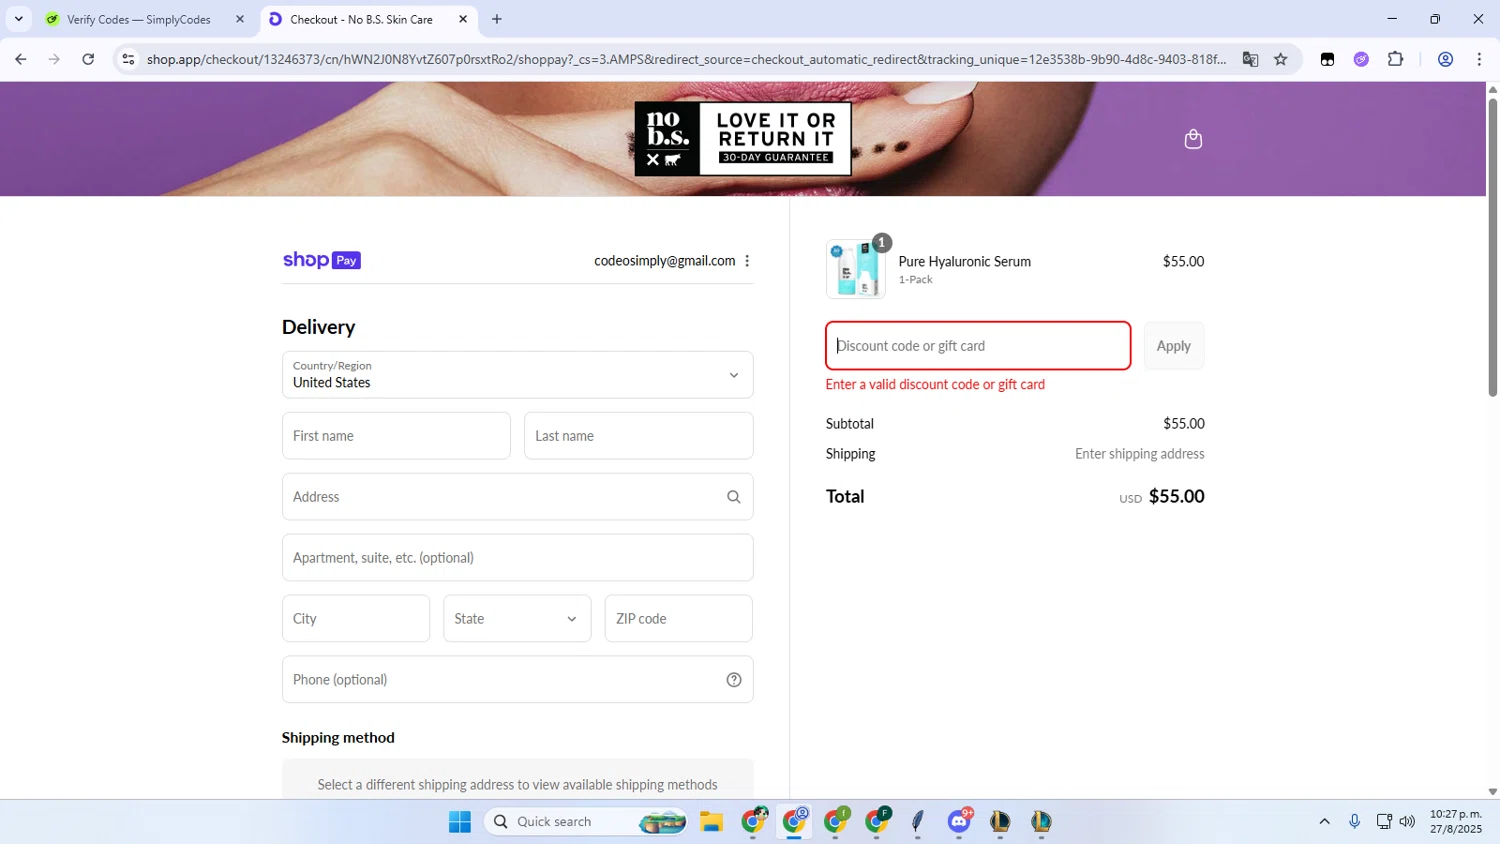Click the City field

point(356,619)
